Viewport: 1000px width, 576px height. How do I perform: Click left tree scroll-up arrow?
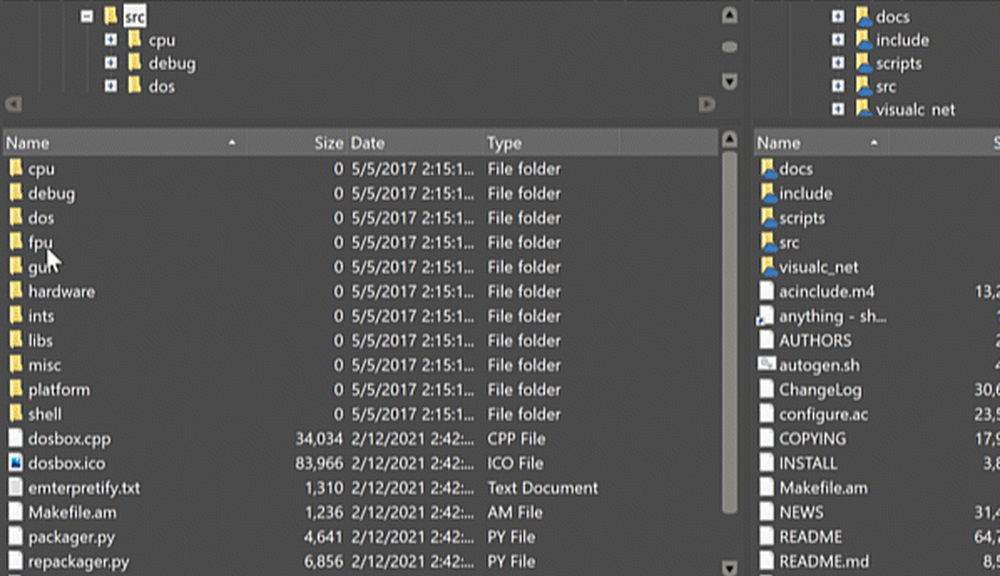(x=730, y=15)
